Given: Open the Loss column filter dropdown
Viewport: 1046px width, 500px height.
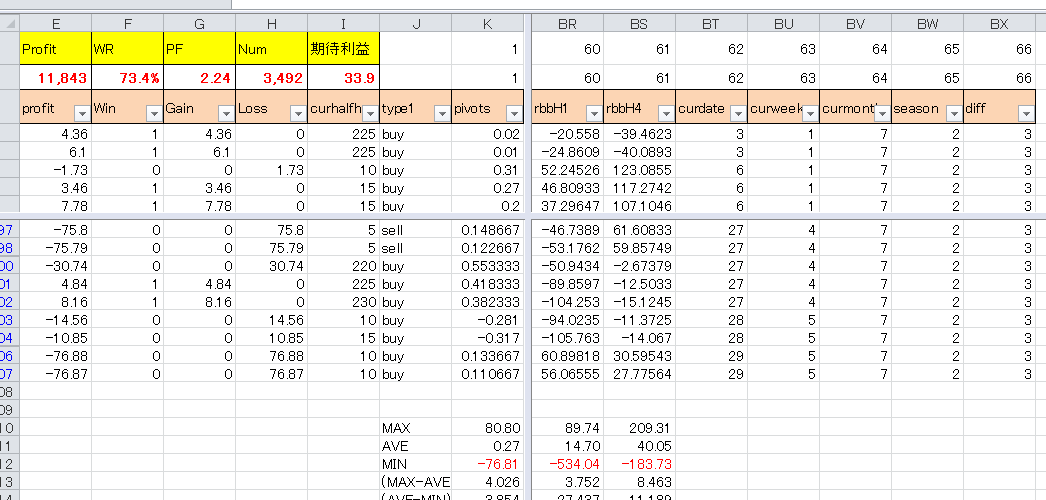Looking at the screenshot, I should point(298,114).
